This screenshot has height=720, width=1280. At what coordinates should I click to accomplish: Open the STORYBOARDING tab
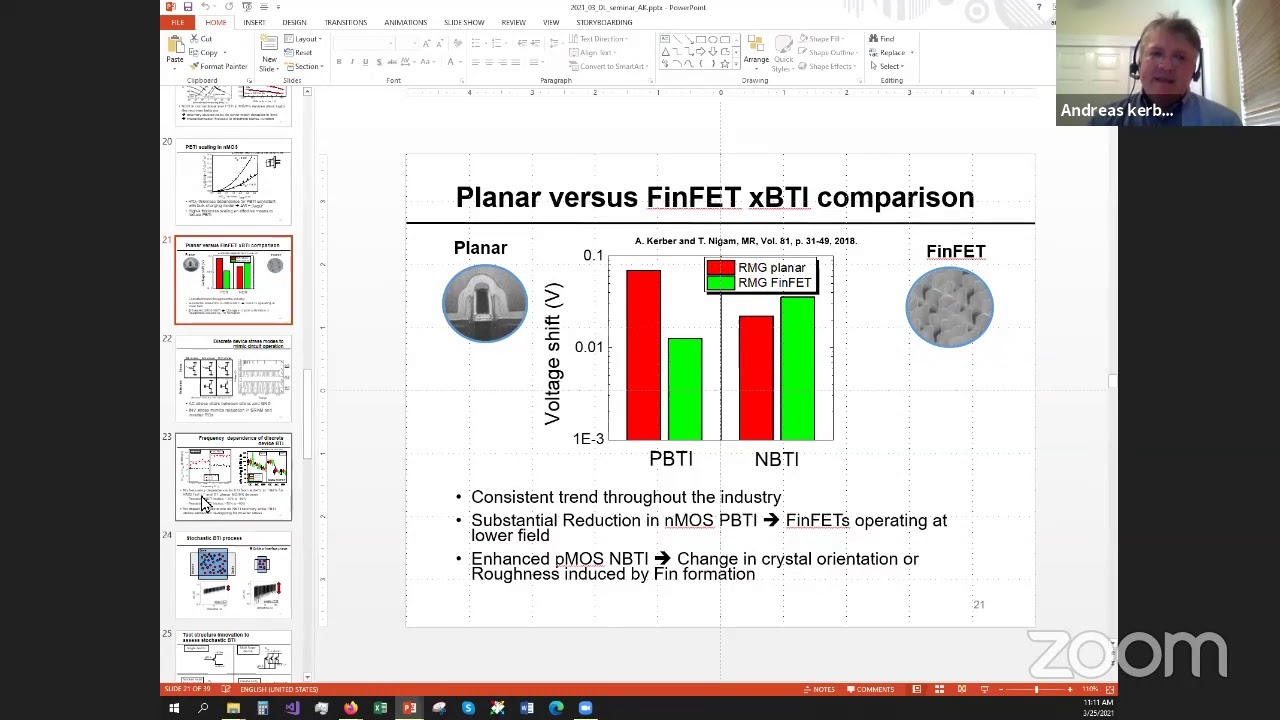[x=604, y=22]
